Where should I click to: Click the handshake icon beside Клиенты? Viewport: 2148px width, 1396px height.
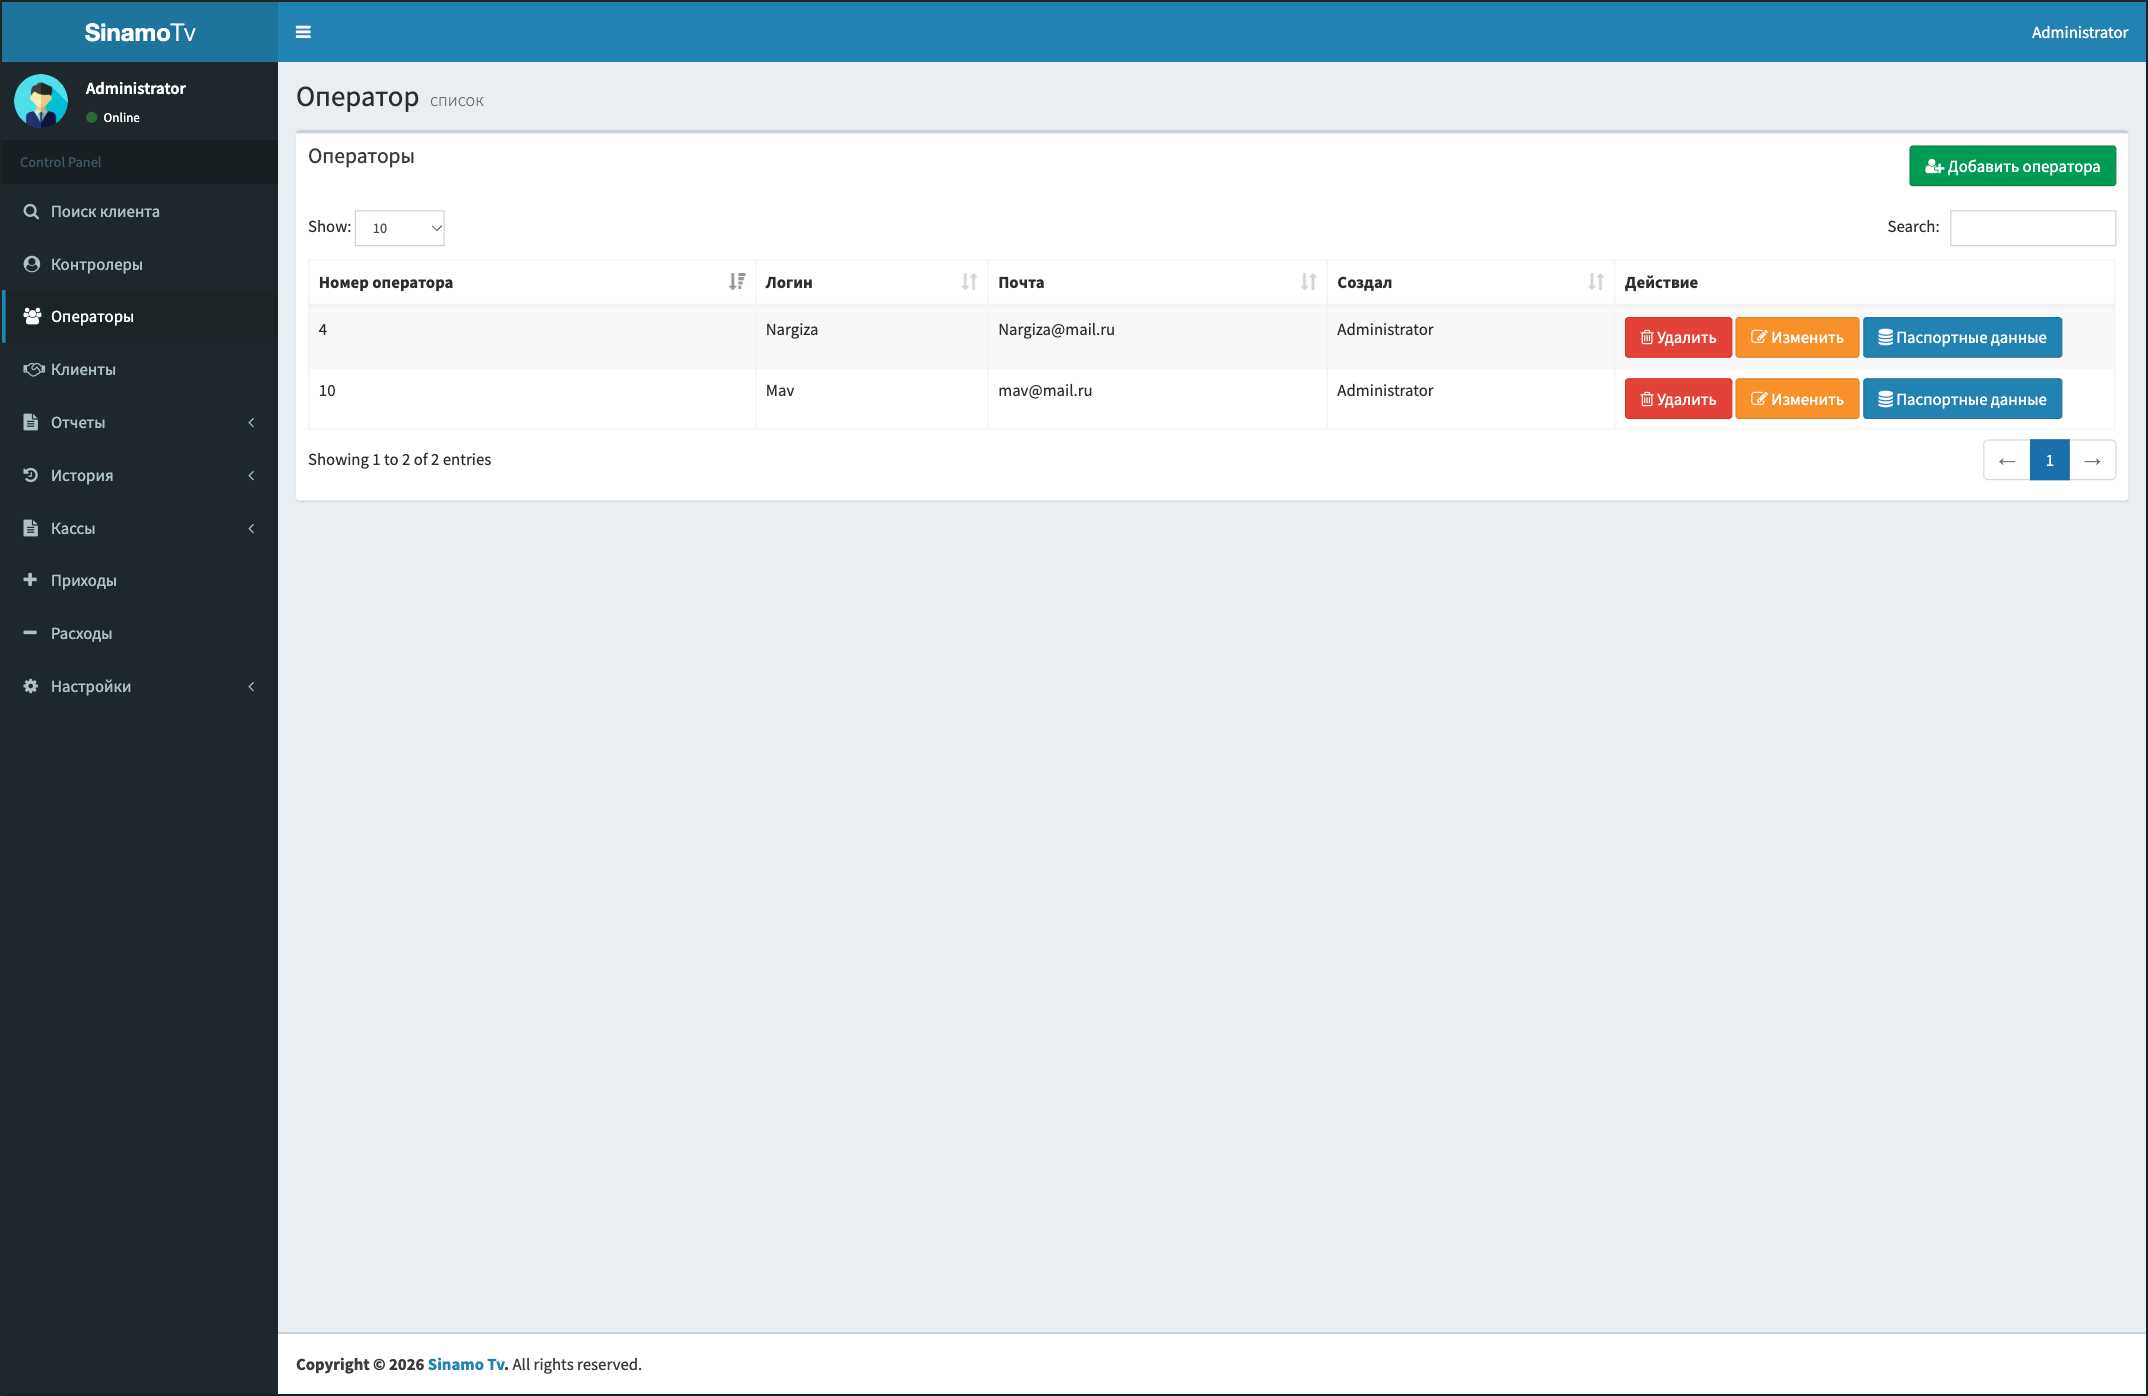(x=33, y=369)
